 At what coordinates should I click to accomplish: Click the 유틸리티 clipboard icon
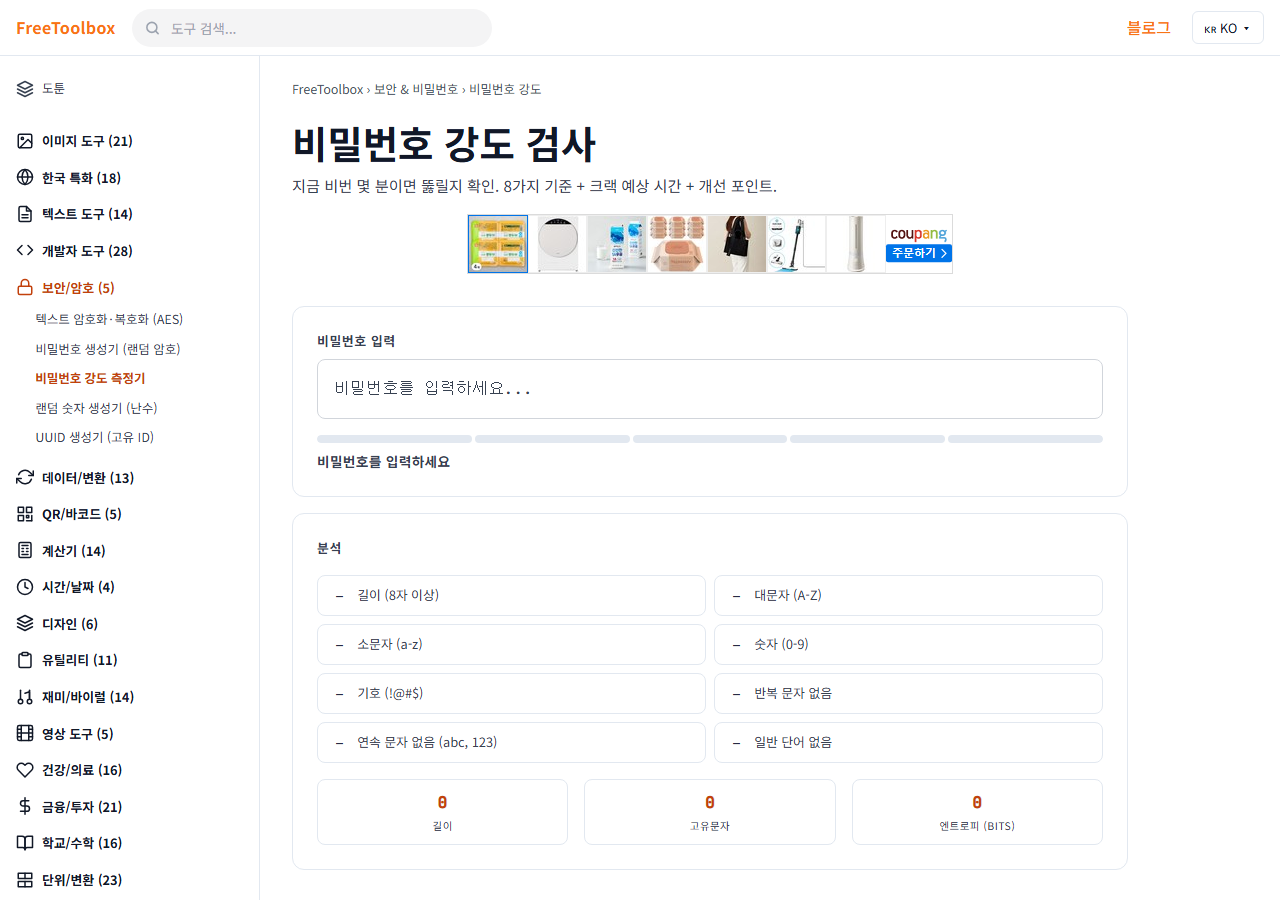pos(25,660)
